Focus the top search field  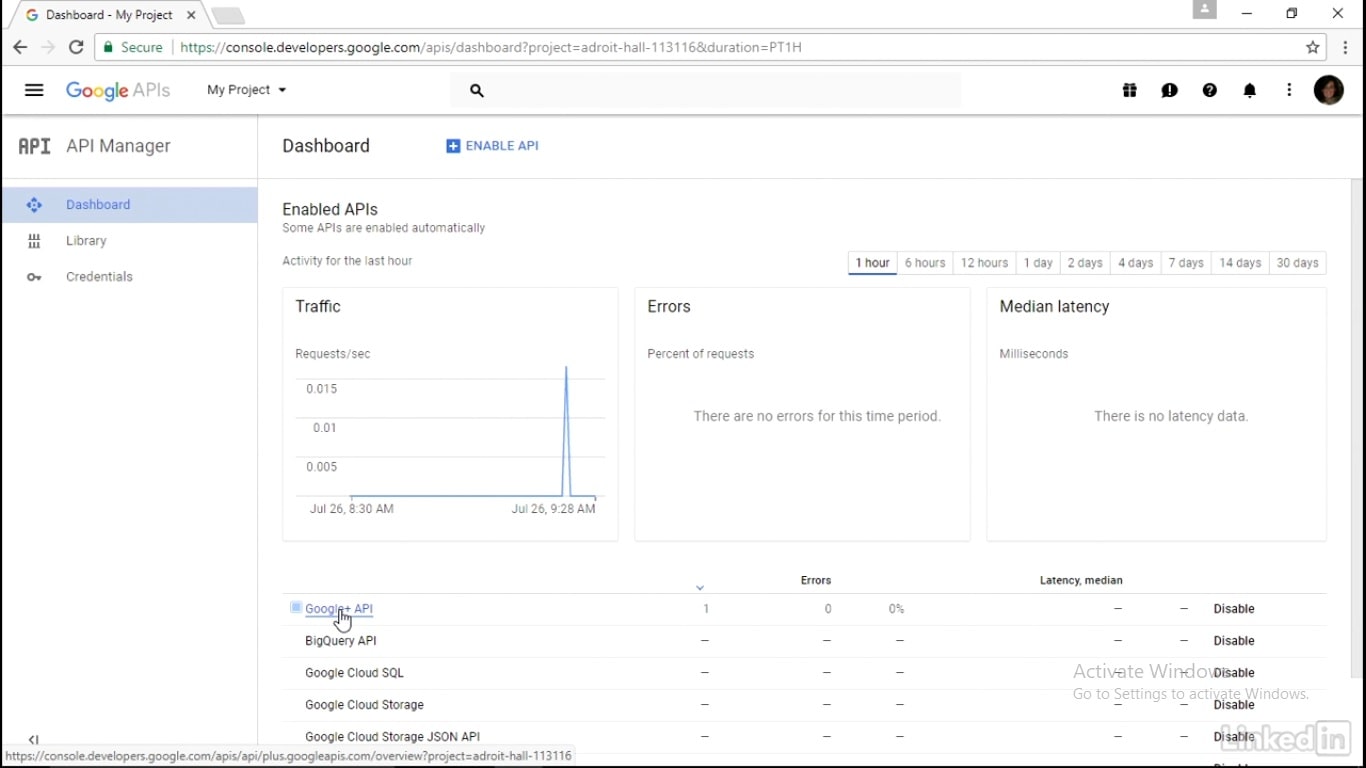click(x=706, y=90)
